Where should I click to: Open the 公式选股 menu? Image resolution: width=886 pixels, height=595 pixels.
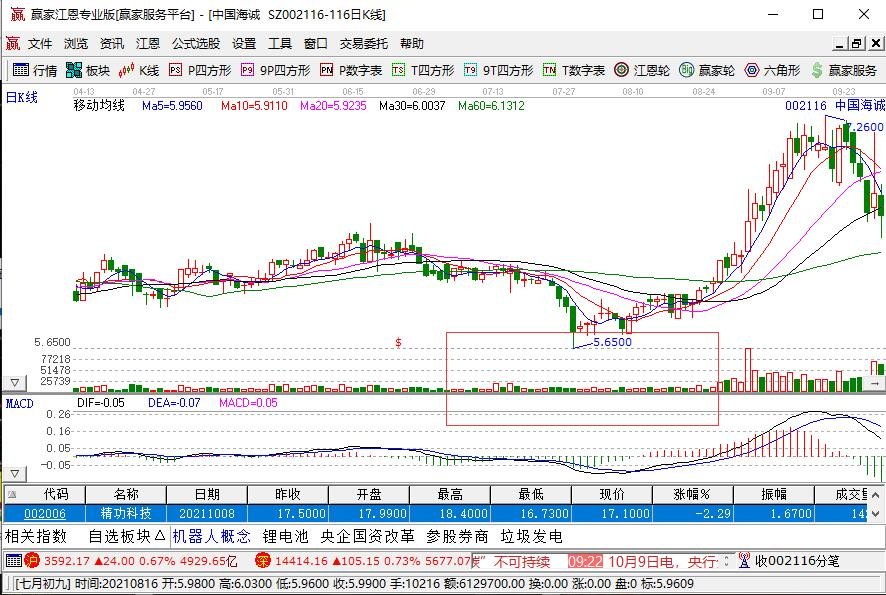[196, 44]
